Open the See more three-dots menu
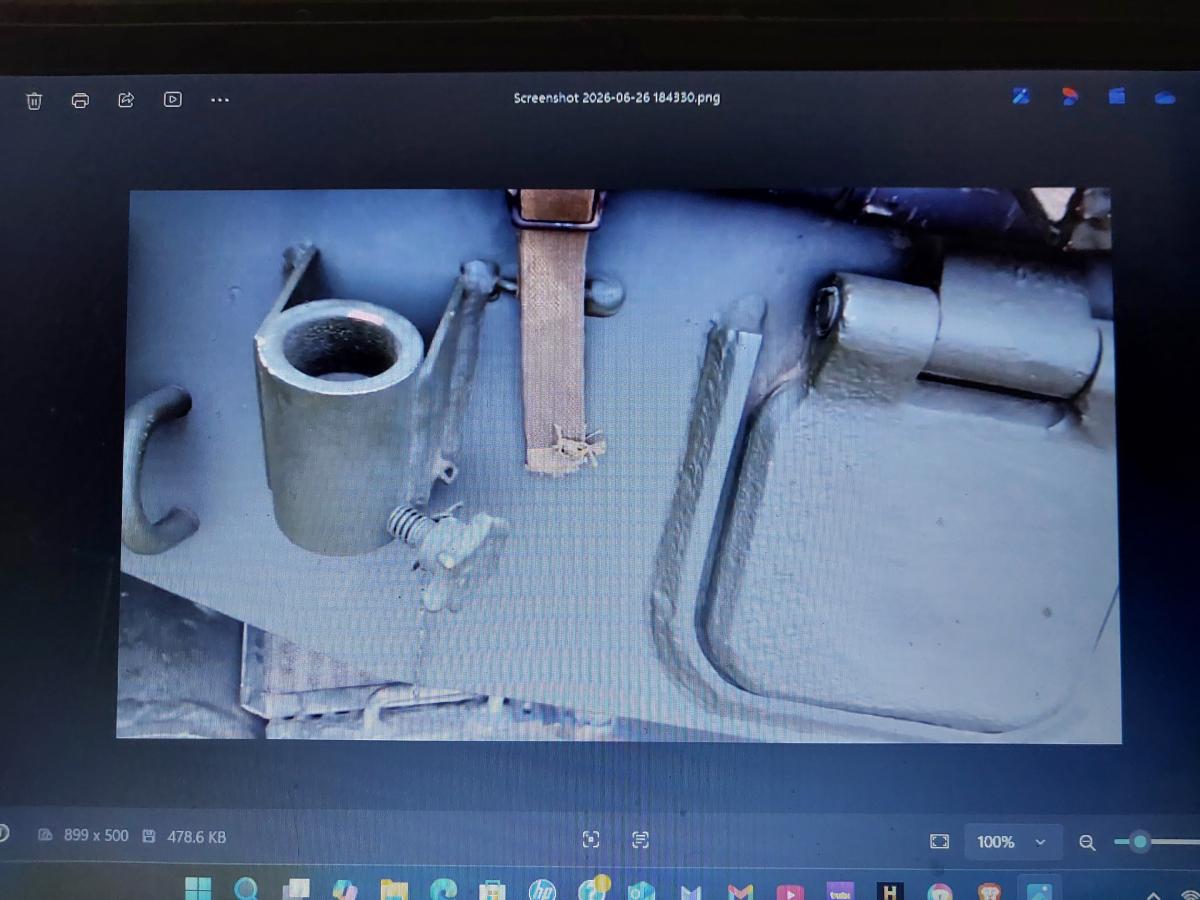 coord(220,100)
